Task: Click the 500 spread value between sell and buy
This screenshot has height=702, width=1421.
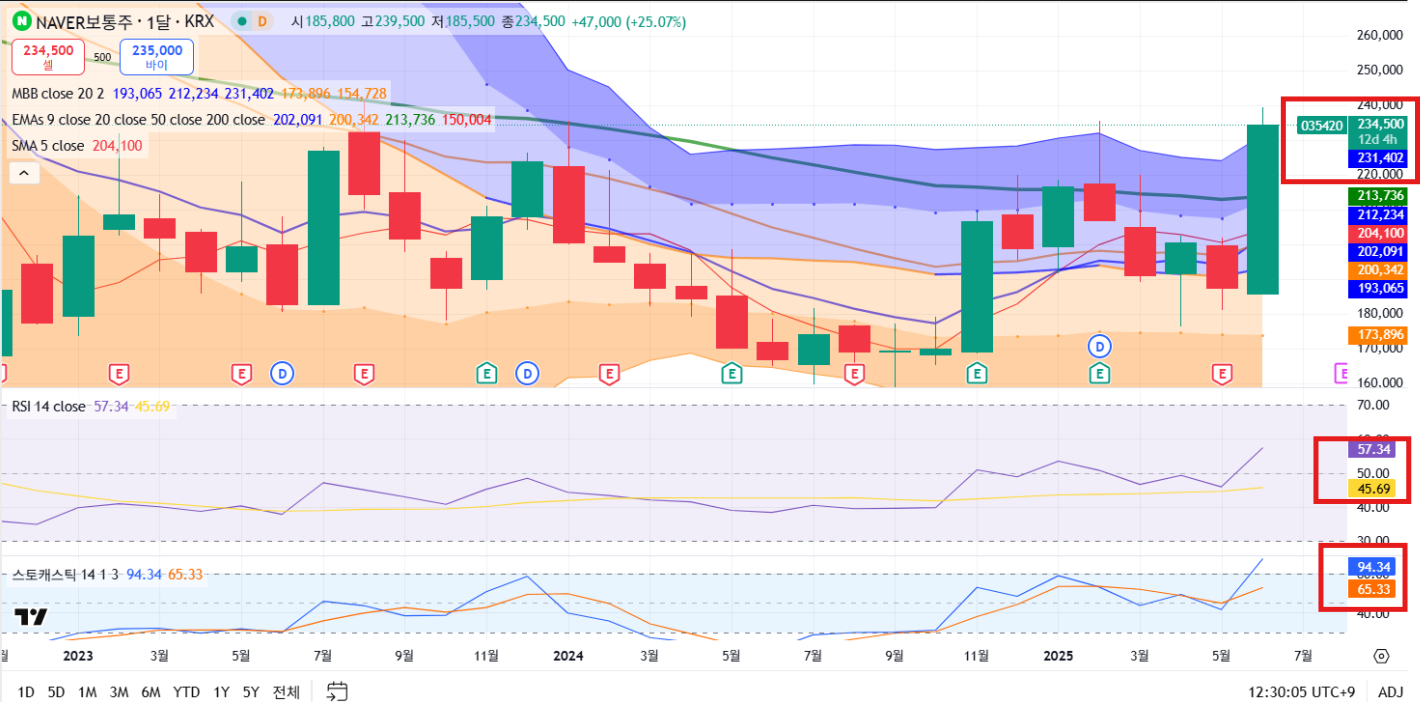Action: coord(102,57)
